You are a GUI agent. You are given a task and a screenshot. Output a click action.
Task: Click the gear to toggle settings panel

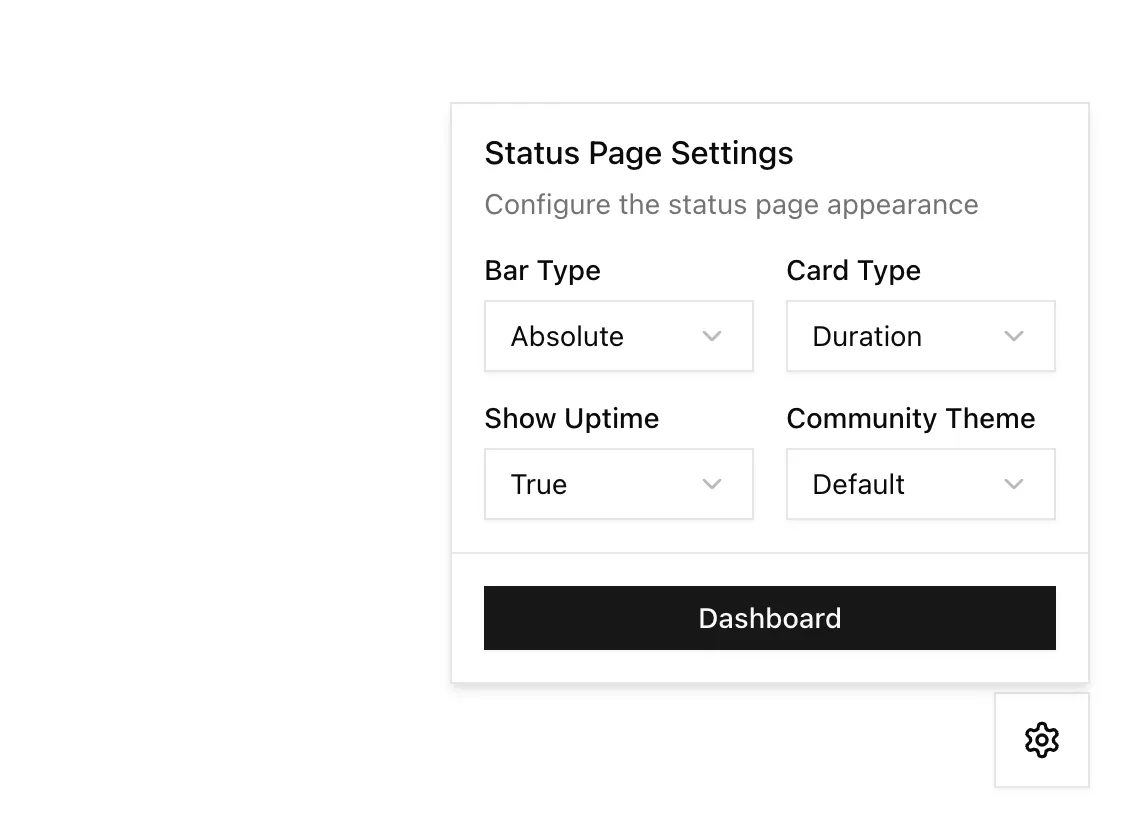(1042, 740)
